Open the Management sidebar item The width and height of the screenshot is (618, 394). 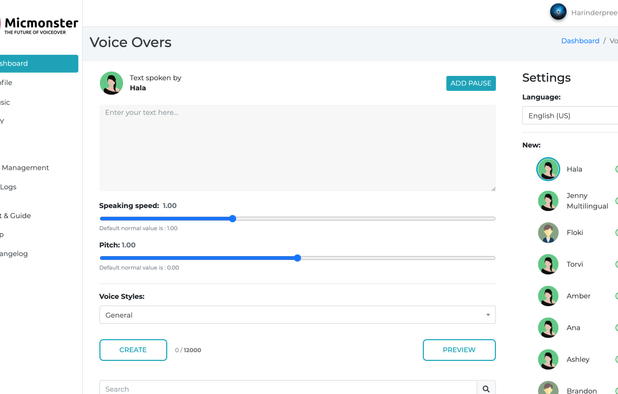pos(25,167)
